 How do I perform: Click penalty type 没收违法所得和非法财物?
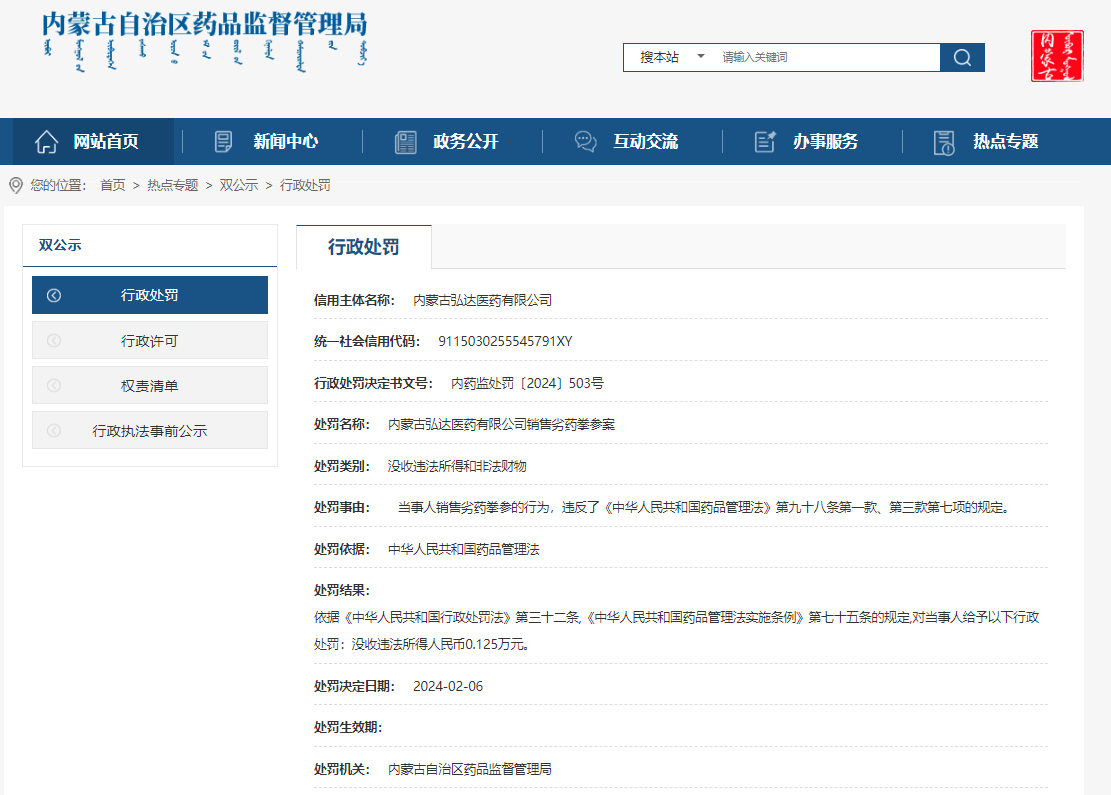click(457, 466)
